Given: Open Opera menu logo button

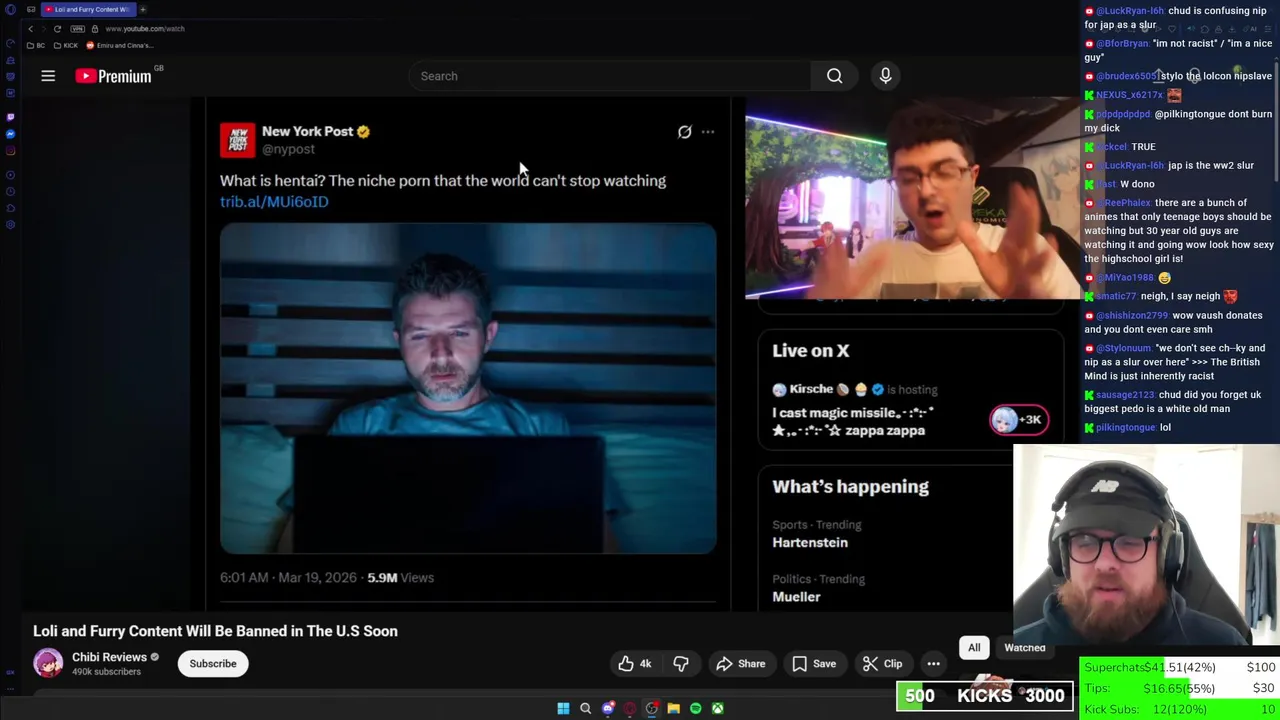Looking at the screenshot, I should 10,9.
